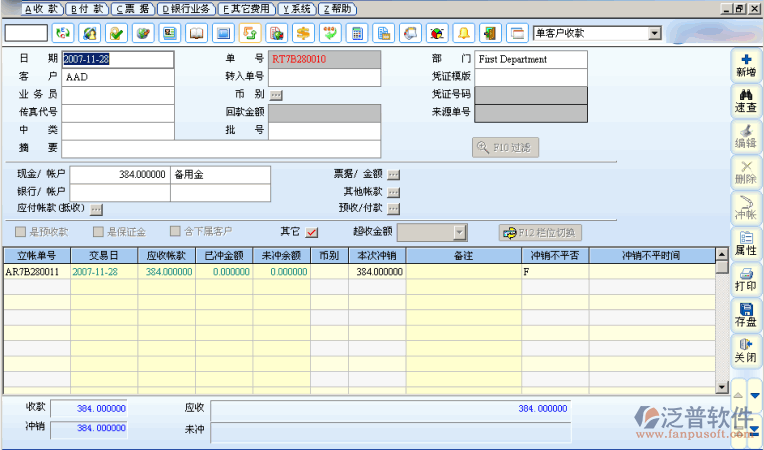764x450 pixels.
Task: Click the 日期 date input field
Action: pyautogui.click(x=117, y=59)
